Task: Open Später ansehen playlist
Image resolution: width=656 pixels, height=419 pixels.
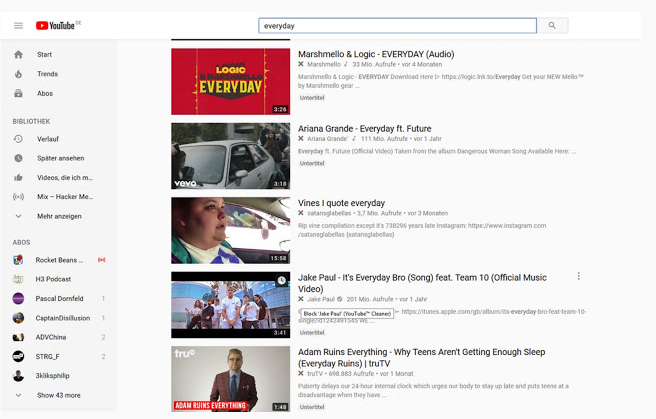Action: click(x=60, y=158)
